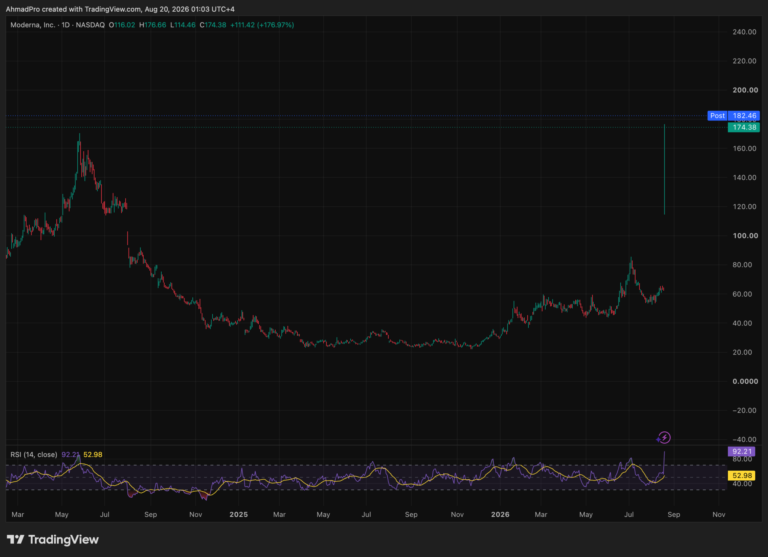Select the blue Post 182.46 price label

(733, 116)
